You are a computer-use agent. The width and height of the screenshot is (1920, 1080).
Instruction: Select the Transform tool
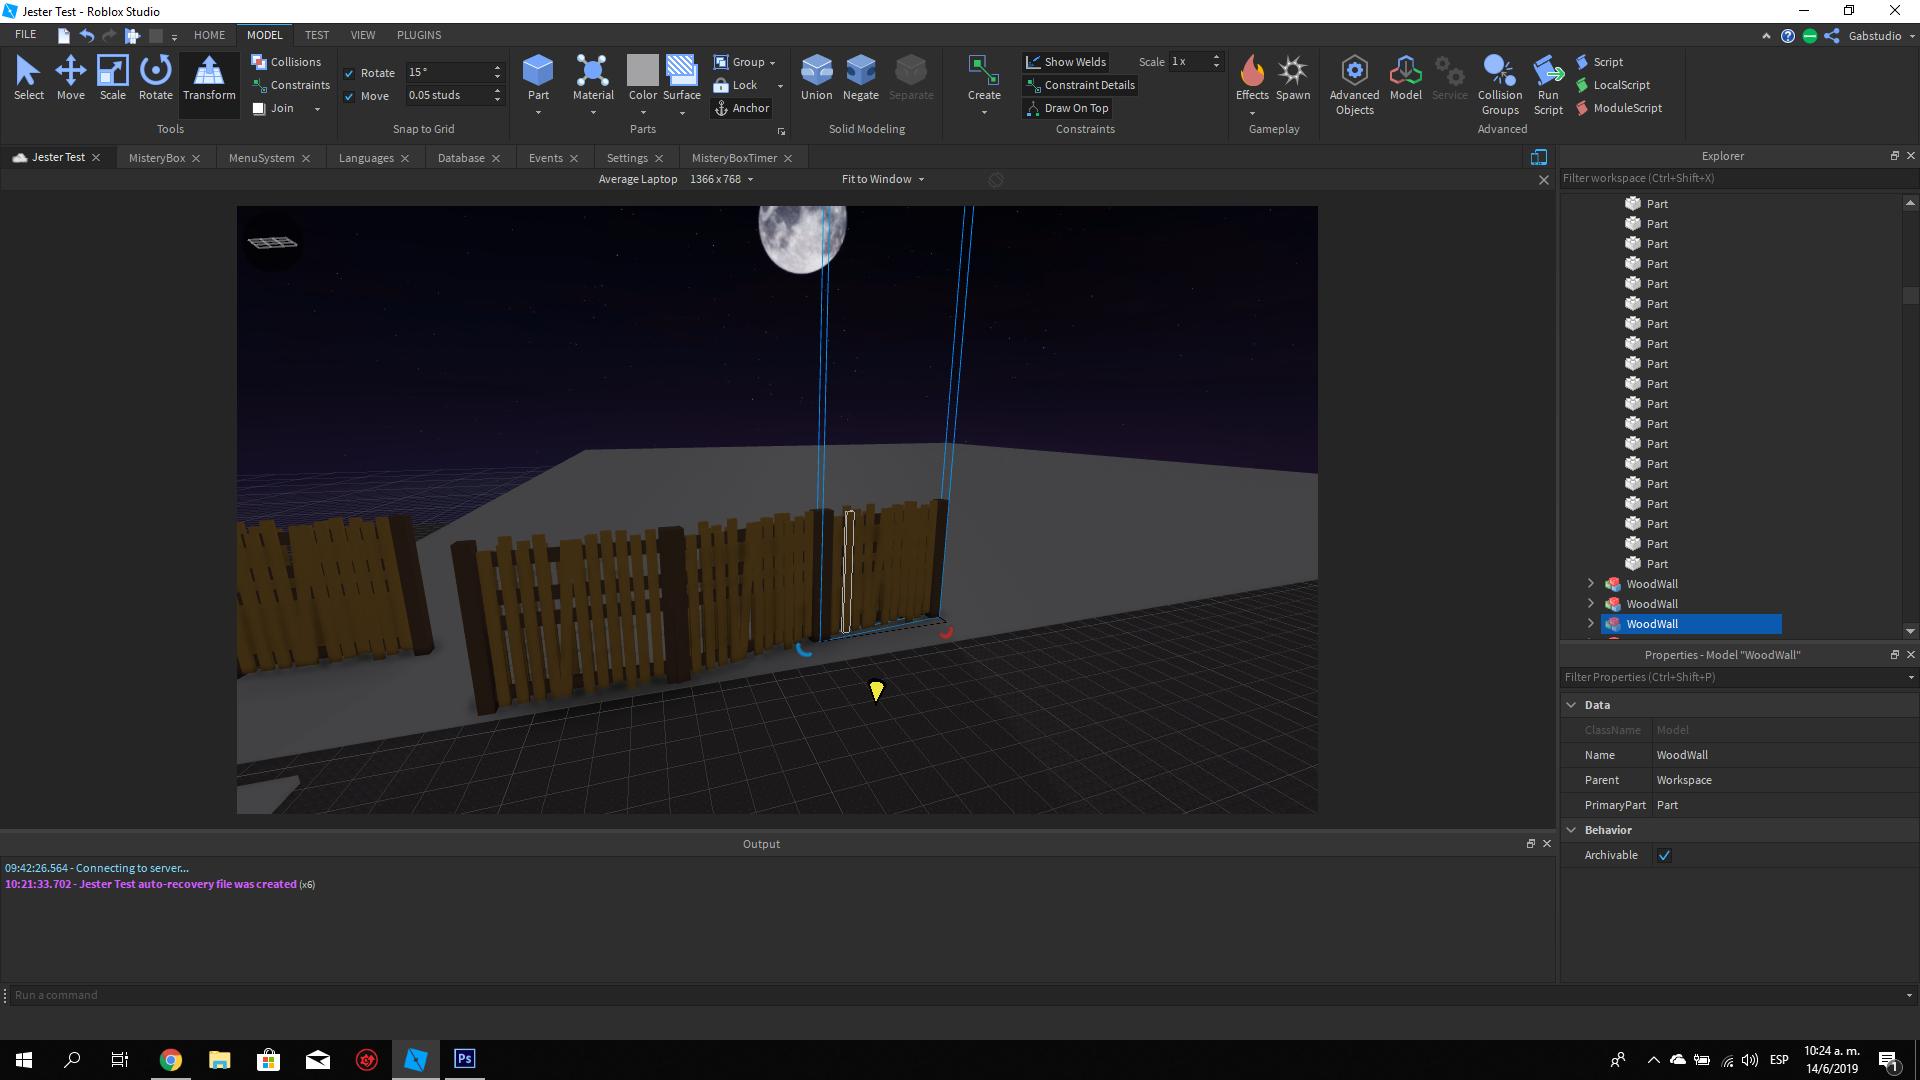(209, 78)
